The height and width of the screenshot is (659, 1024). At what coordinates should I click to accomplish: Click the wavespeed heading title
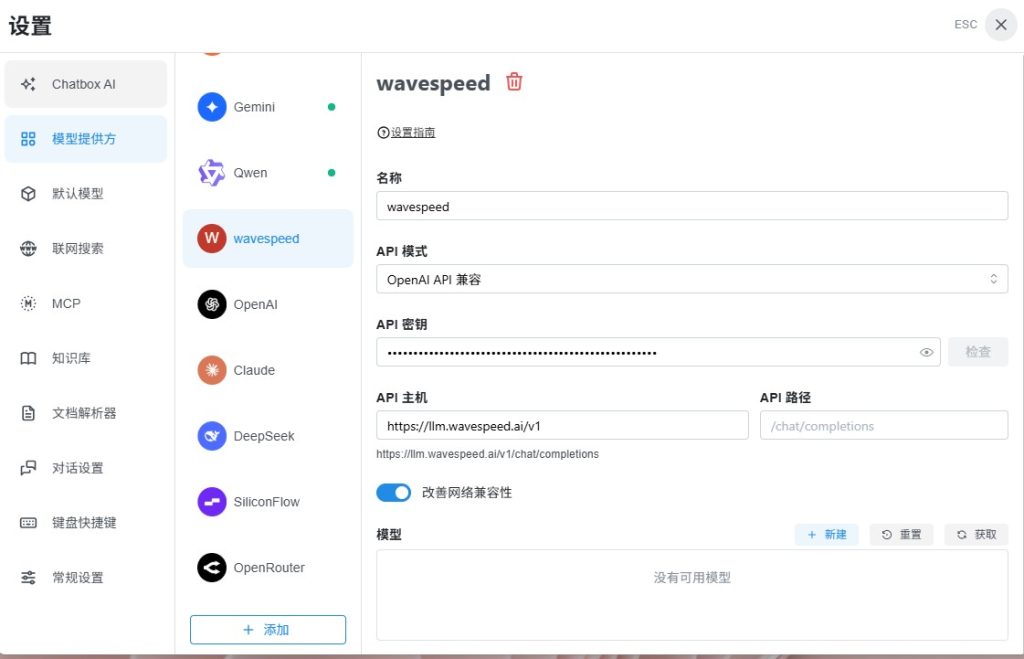pyautogui.click(x=433, y=84)
